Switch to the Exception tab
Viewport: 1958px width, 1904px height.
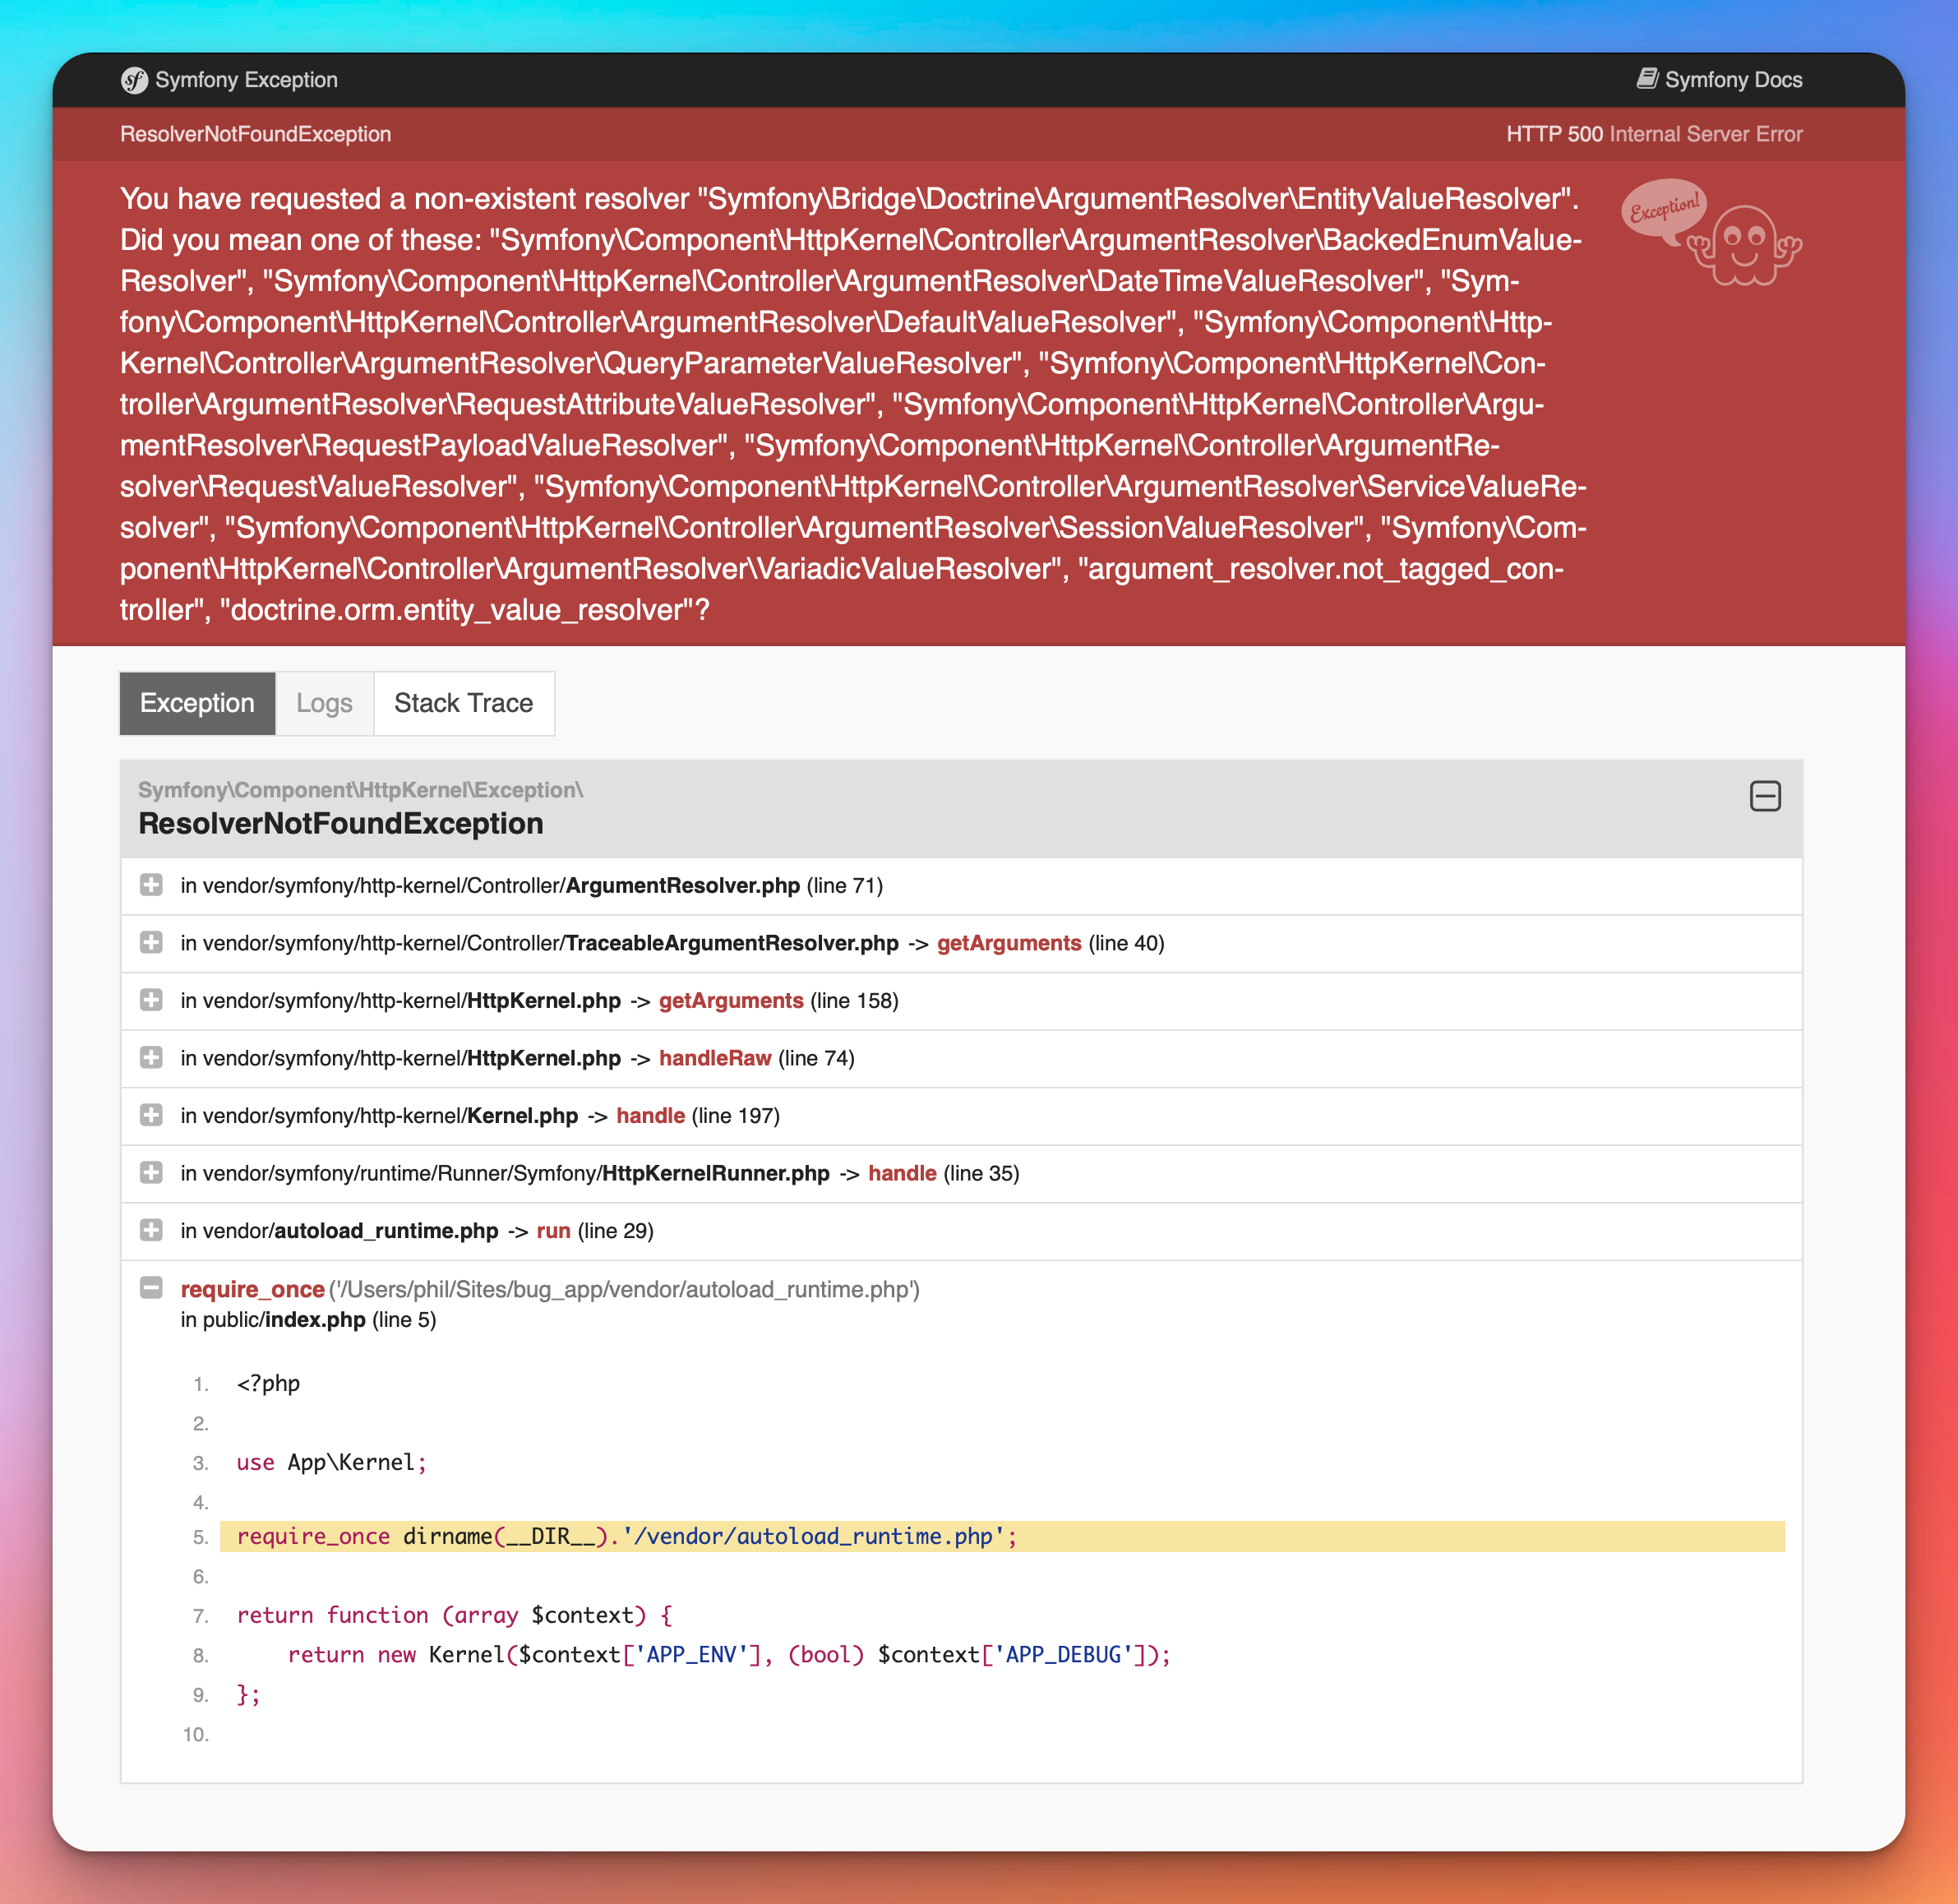(x=197, y=703)
